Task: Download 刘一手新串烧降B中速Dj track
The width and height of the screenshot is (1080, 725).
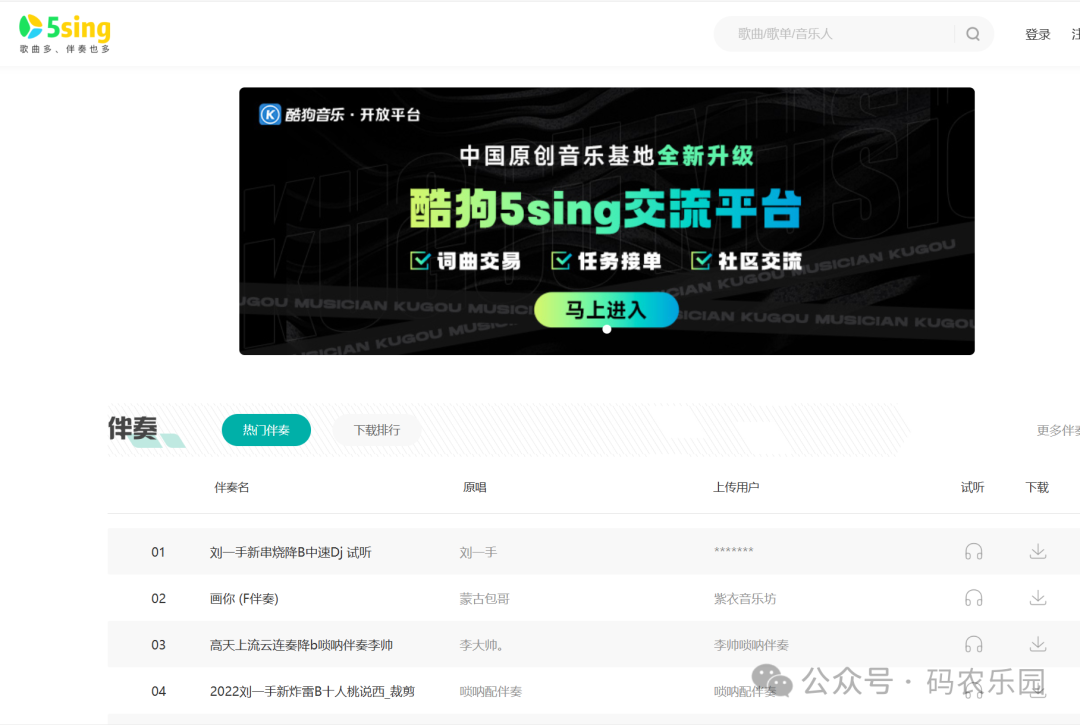Action: tap(1037, 551)
